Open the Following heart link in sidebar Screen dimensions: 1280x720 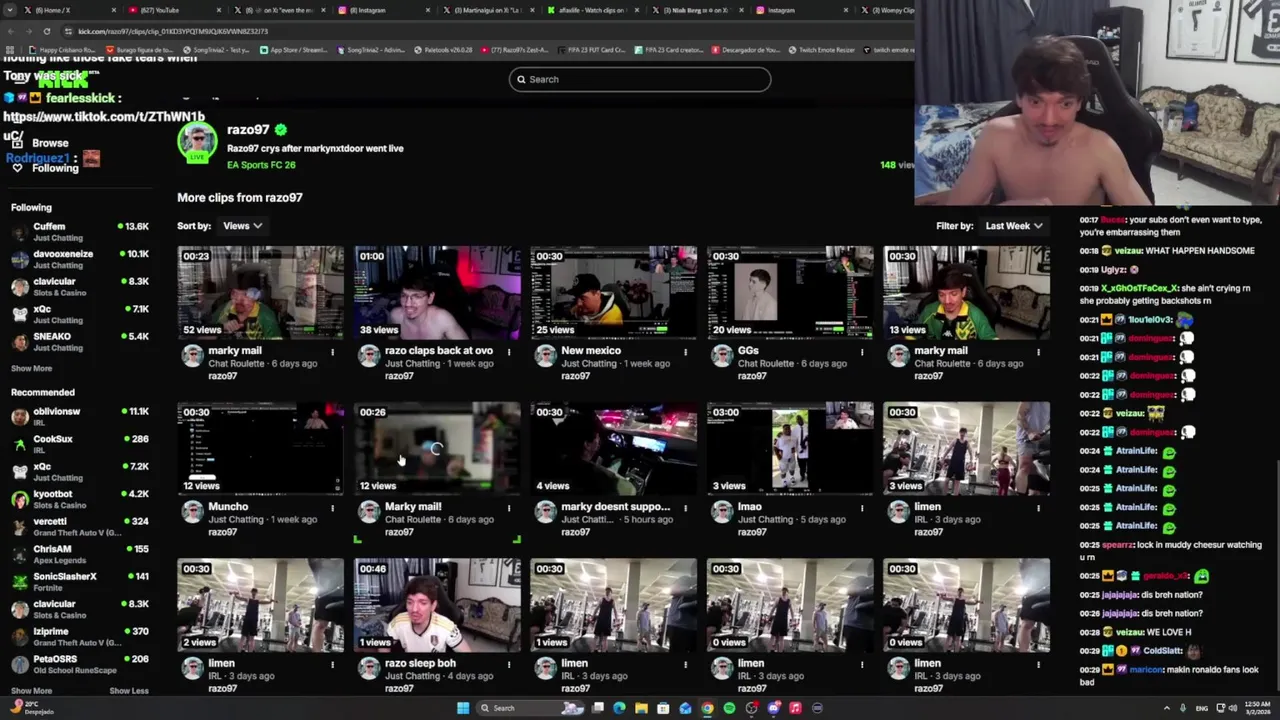coord(46,168)
